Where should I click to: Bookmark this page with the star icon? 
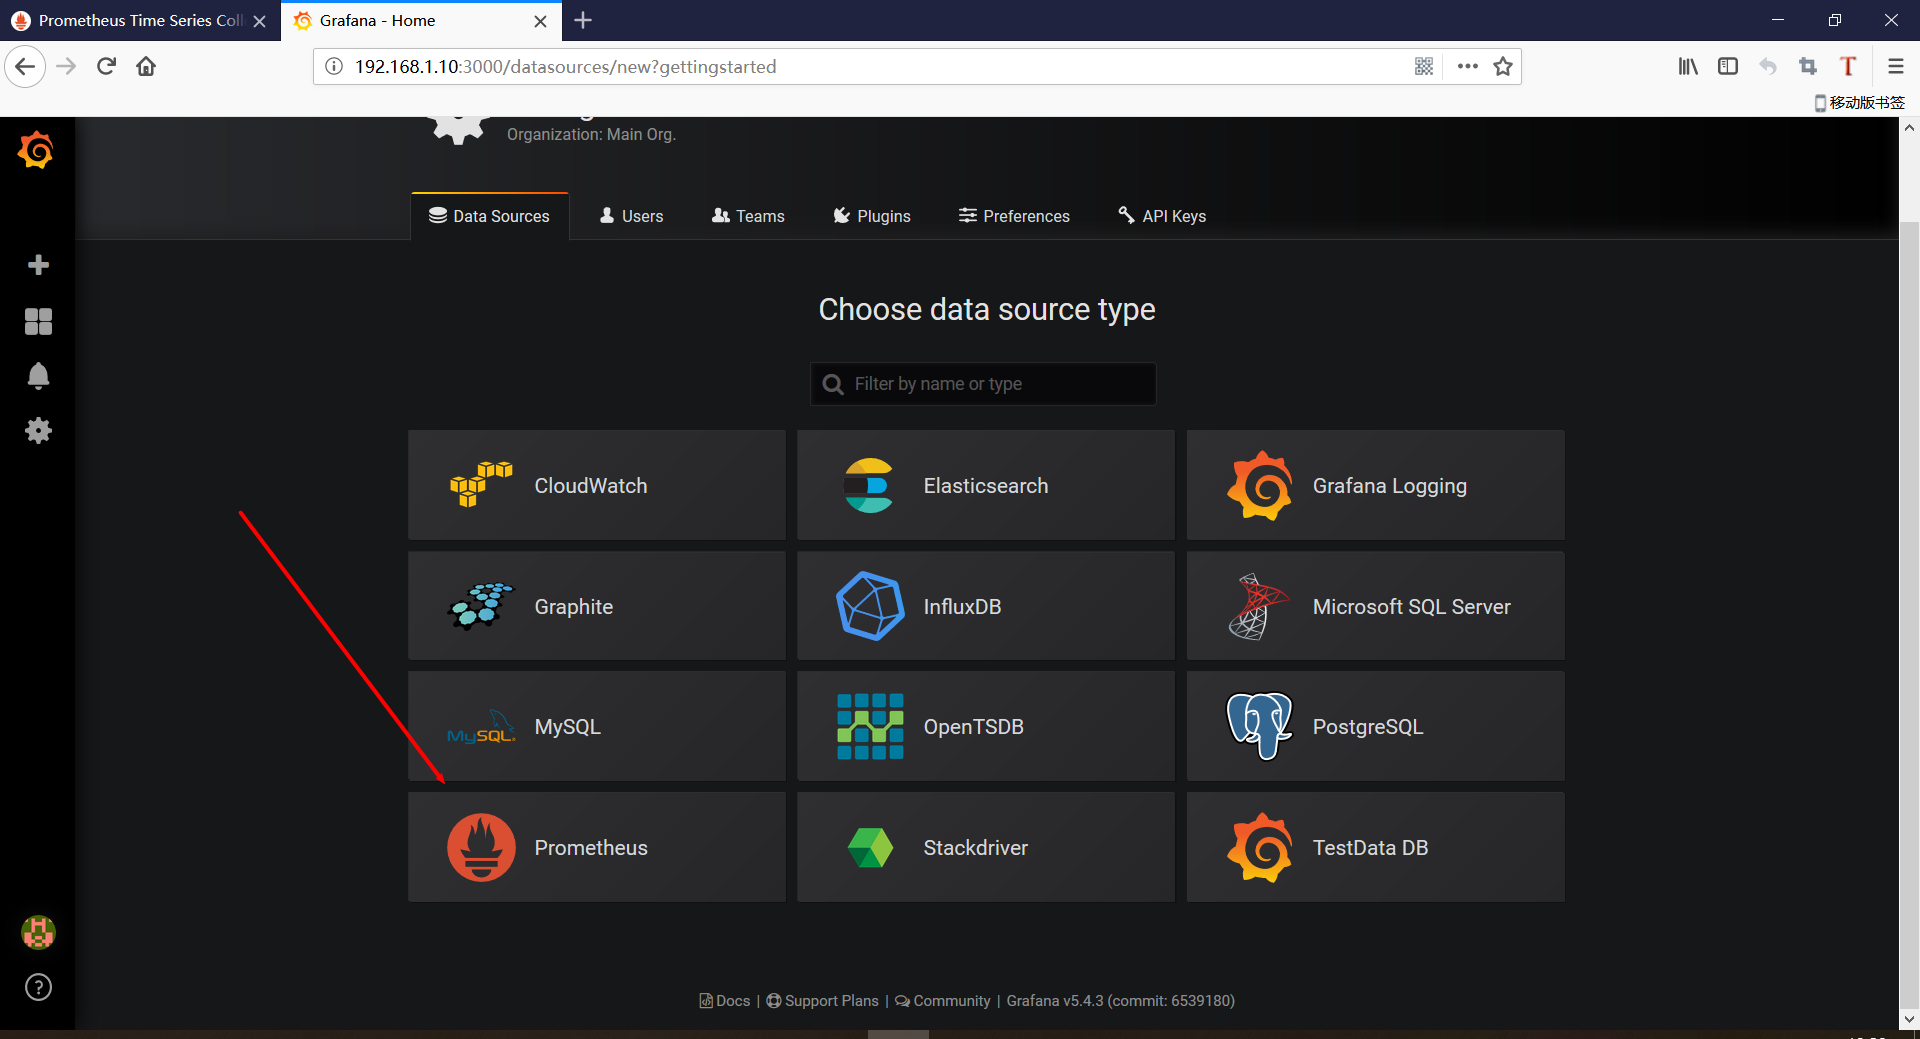[1502, 67]
